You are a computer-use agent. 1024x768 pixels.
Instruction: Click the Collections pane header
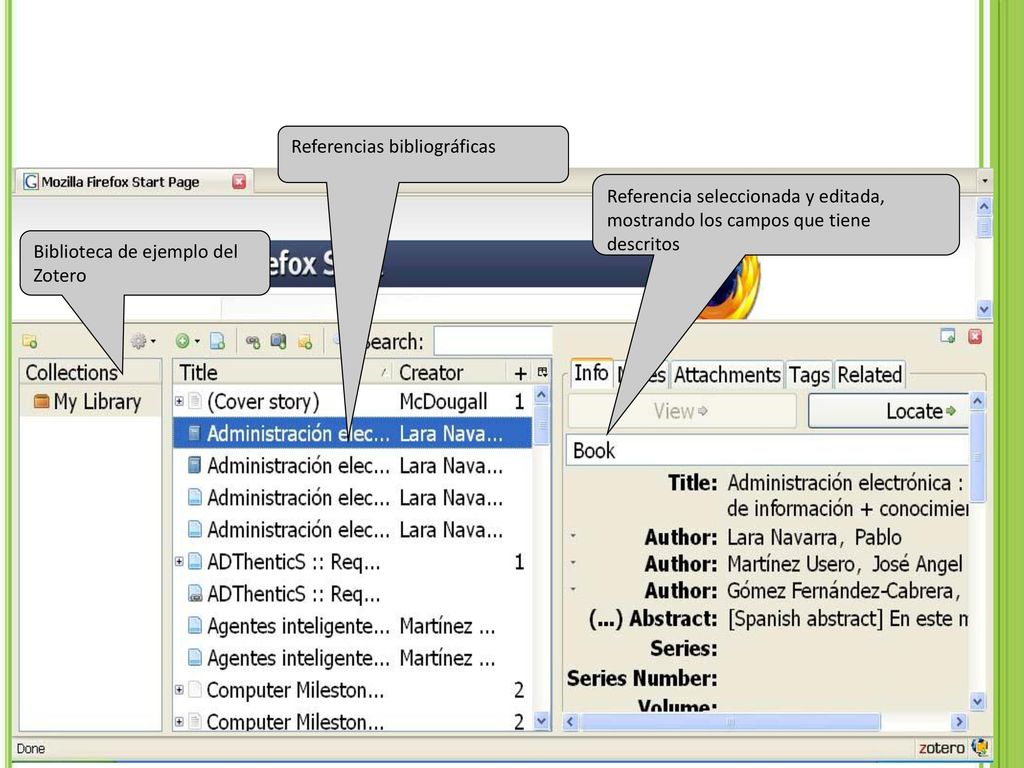coord(90,372)
